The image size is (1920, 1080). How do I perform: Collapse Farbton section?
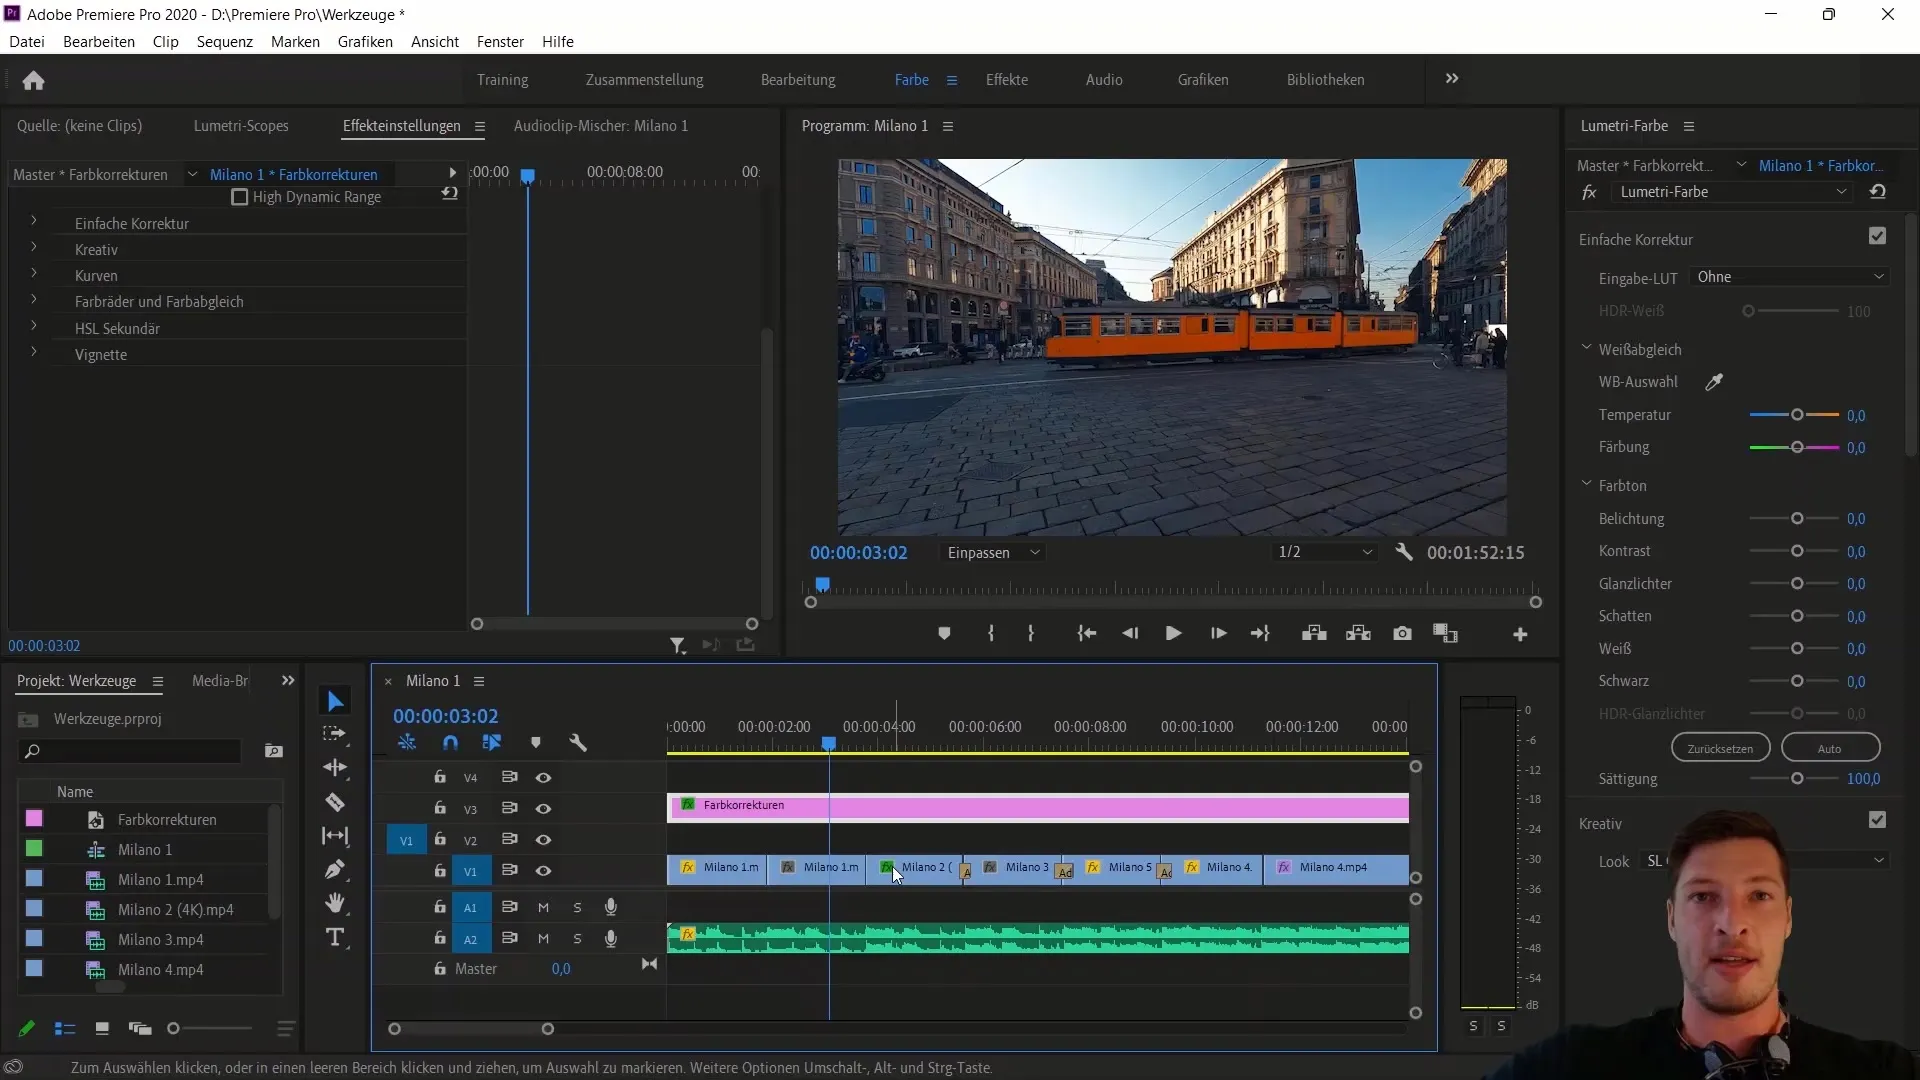(x=1586, y=484)
